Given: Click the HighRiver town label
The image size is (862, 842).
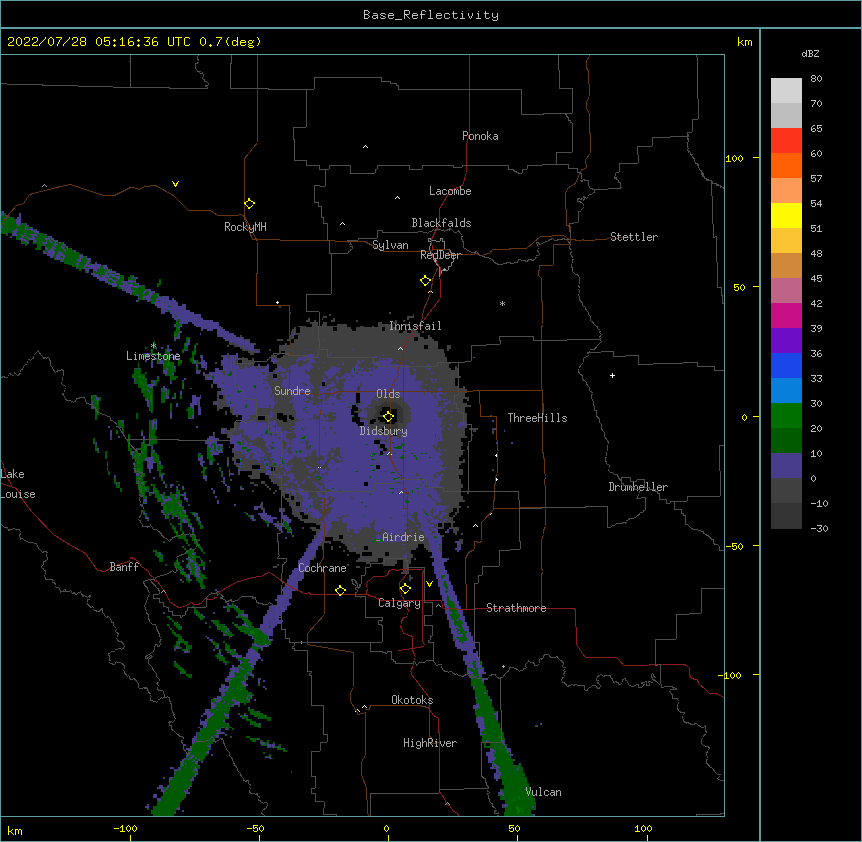Looking at the screenshot, I should [430, 743].
